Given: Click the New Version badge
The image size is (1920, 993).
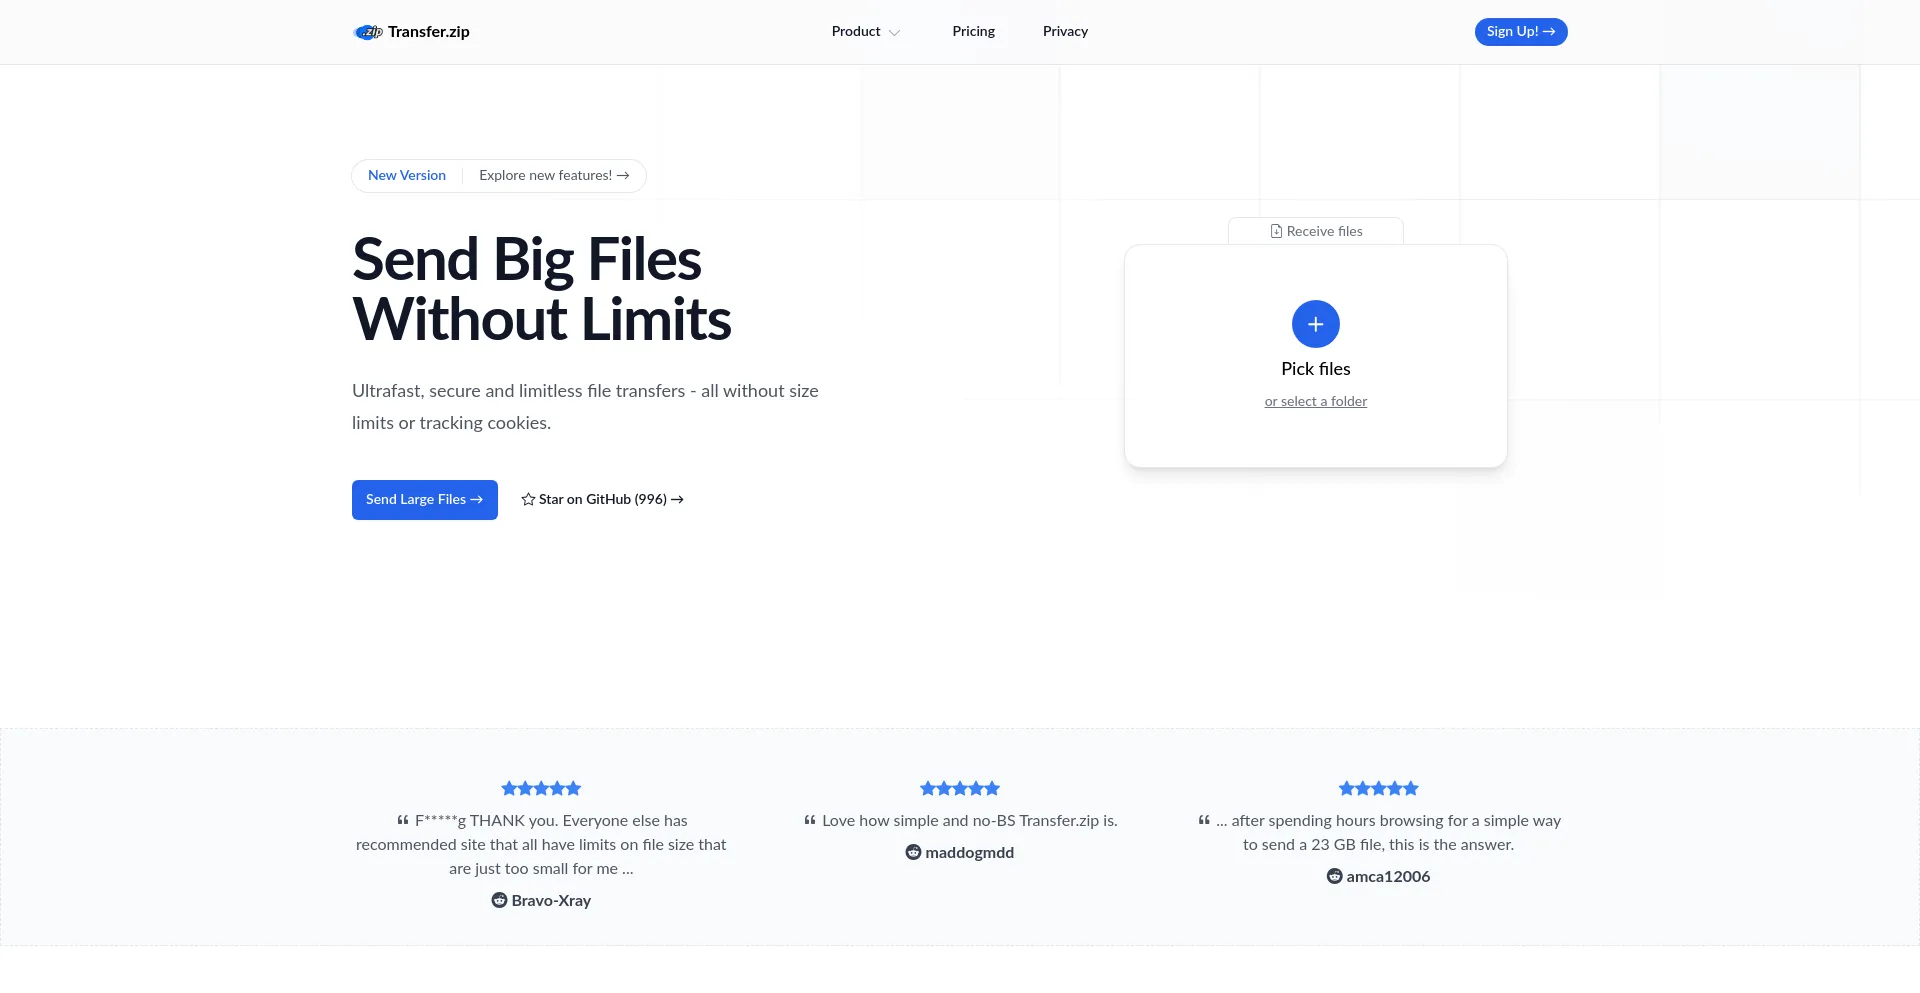Looking at the screenshot, I should click(407, 176).
